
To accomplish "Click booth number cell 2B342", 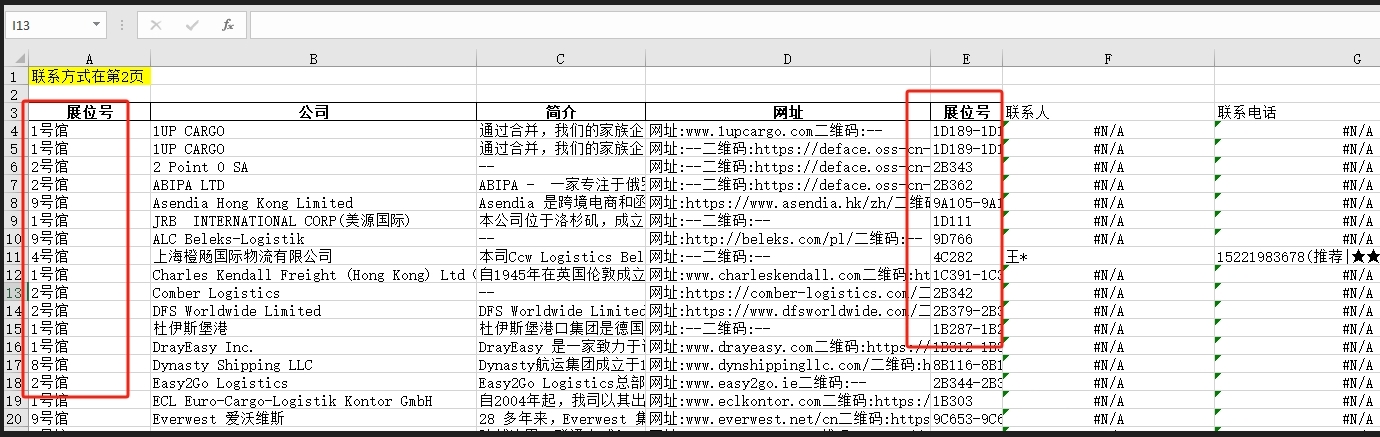I will 966,292.
